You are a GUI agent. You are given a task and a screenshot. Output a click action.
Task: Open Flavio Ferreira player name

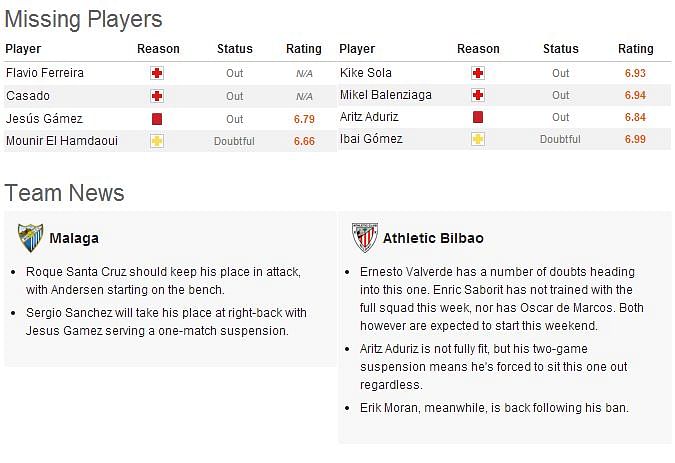tap(45, 73)
